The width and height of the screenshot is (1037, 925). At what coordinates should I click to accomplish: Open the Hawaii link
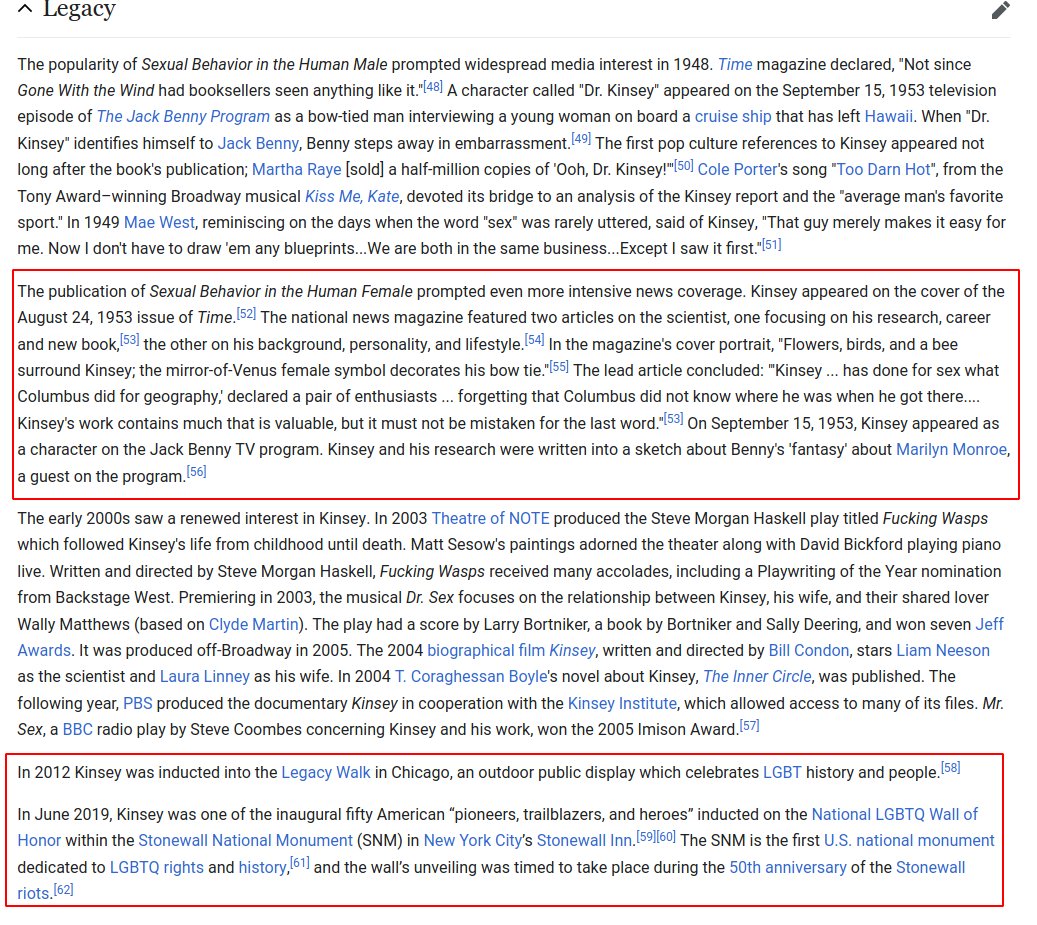pyautogui.click(x=889, y=116)
